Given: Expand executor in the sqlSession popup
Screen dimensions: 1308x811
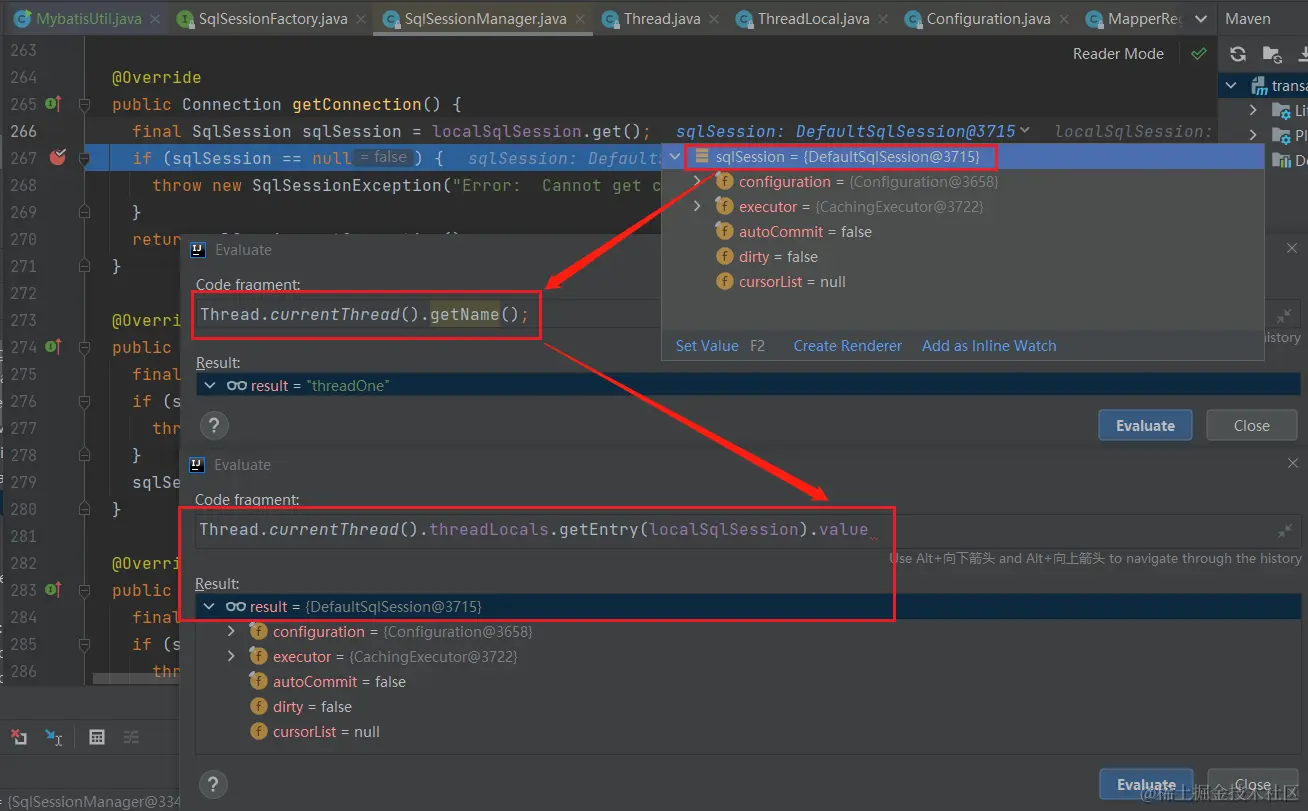Looking at the screenshot, I should click(698, 207).
